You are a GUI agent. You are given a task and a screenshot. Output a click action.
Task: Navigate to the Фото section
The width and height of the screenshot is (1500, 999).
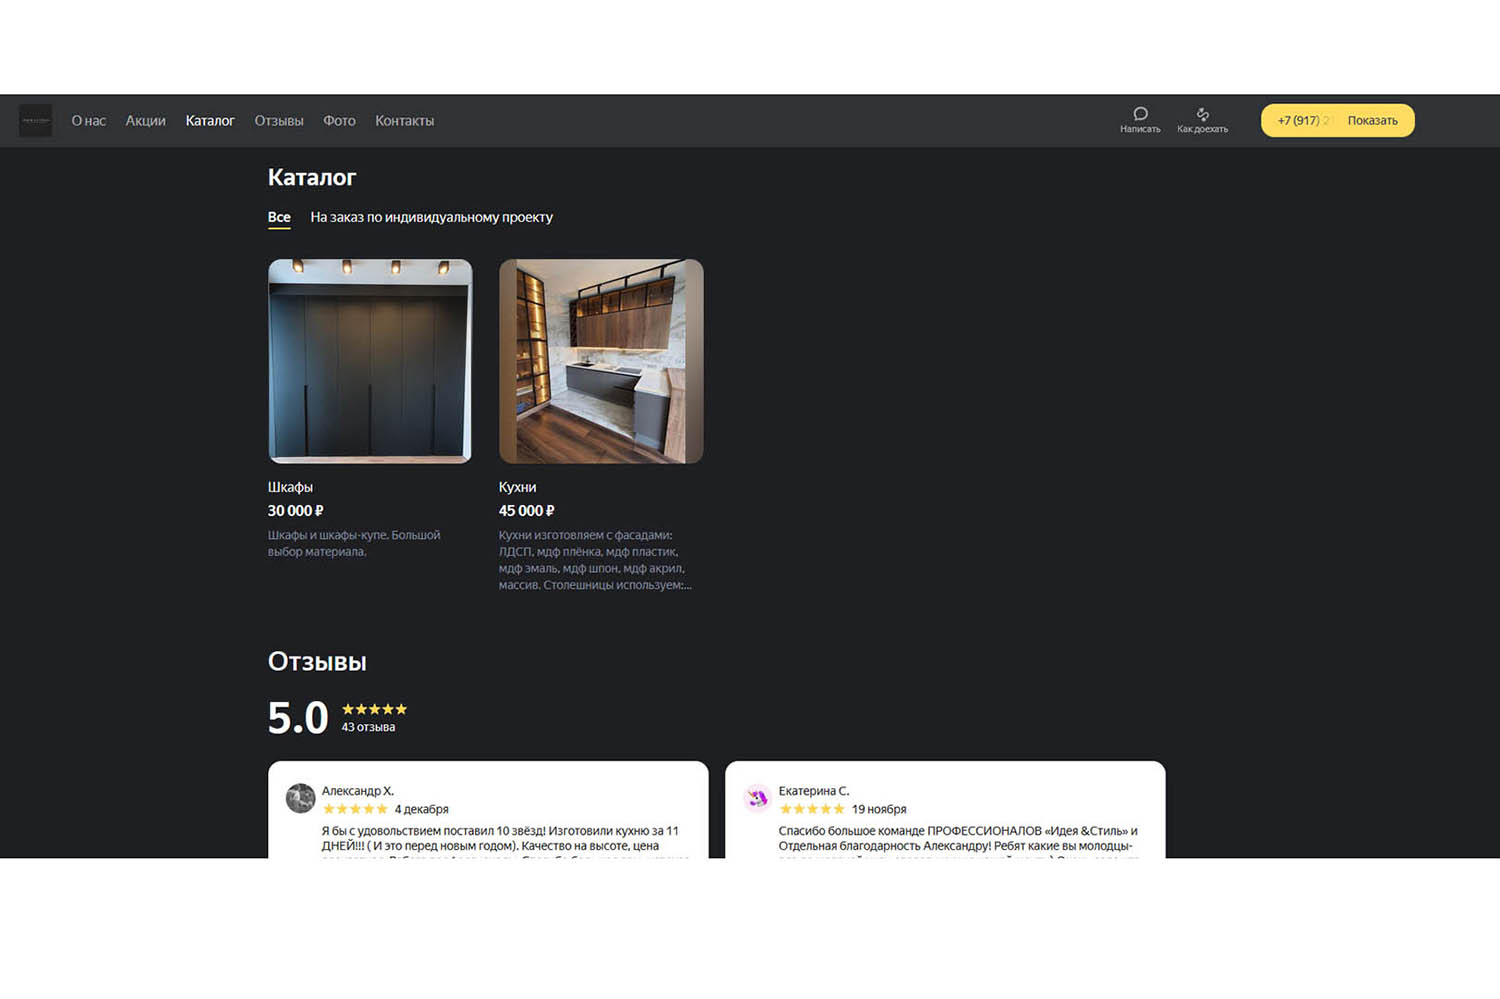pyautogui.click(x=339, y=121)
